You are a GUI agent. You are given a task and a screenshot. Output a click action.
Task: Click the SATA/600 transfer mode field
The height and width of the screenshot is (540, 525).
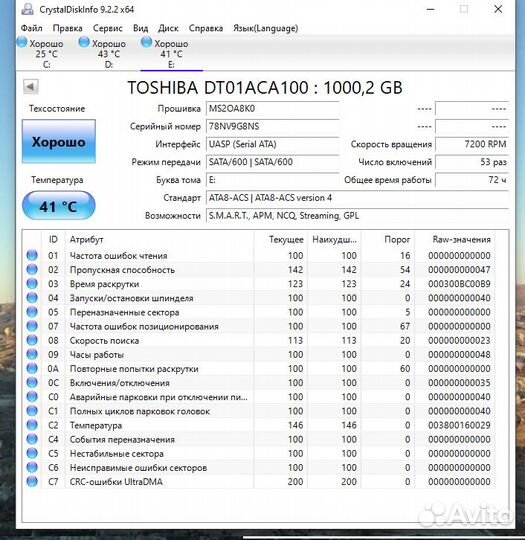pos(272,162)
